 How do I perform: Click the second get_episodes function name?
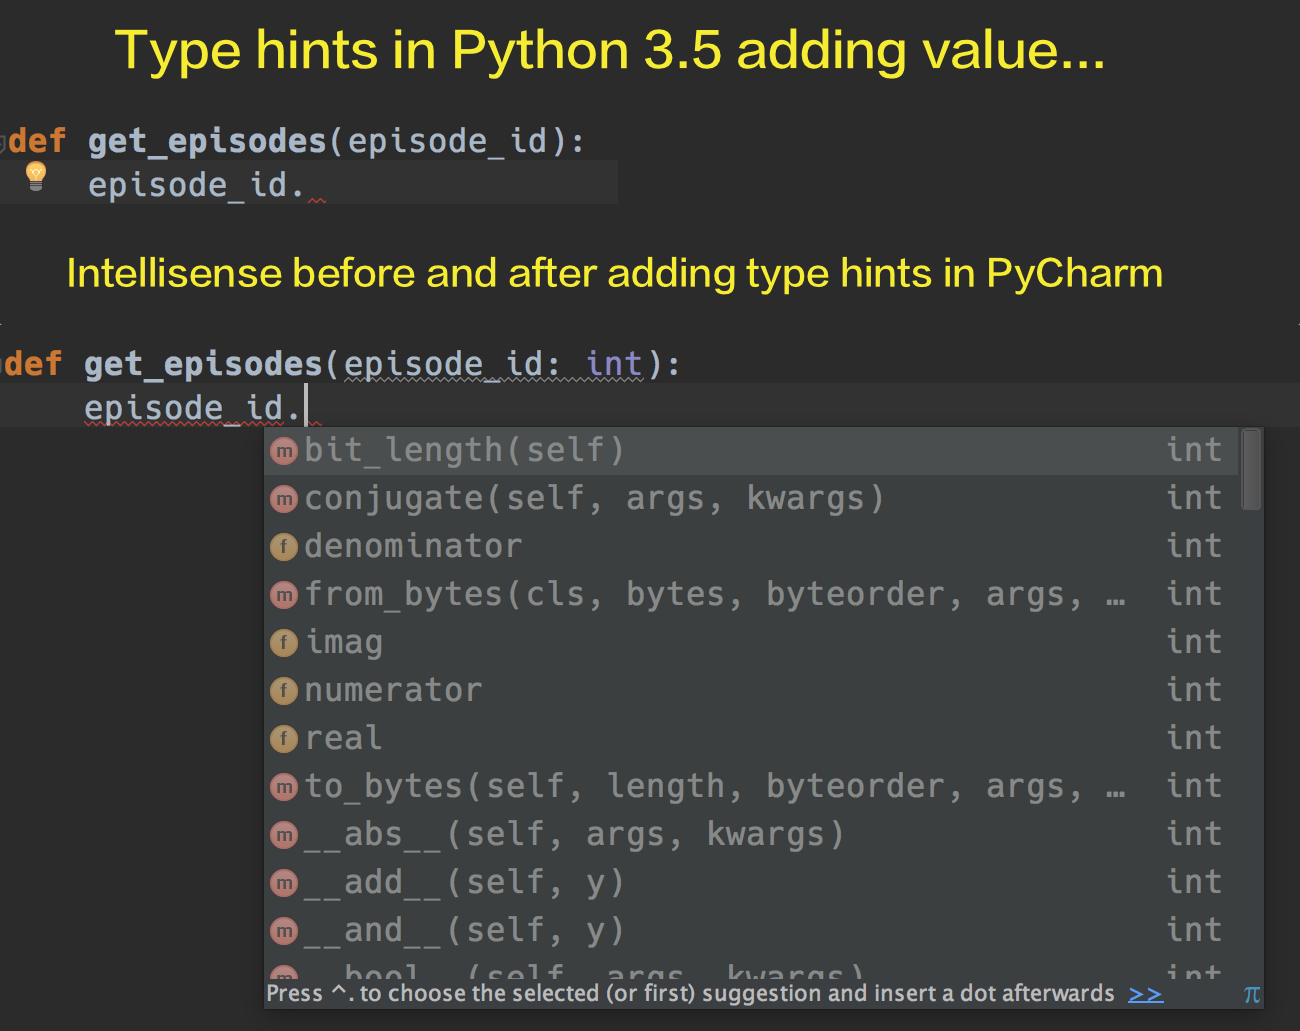(x=203, y=364)
